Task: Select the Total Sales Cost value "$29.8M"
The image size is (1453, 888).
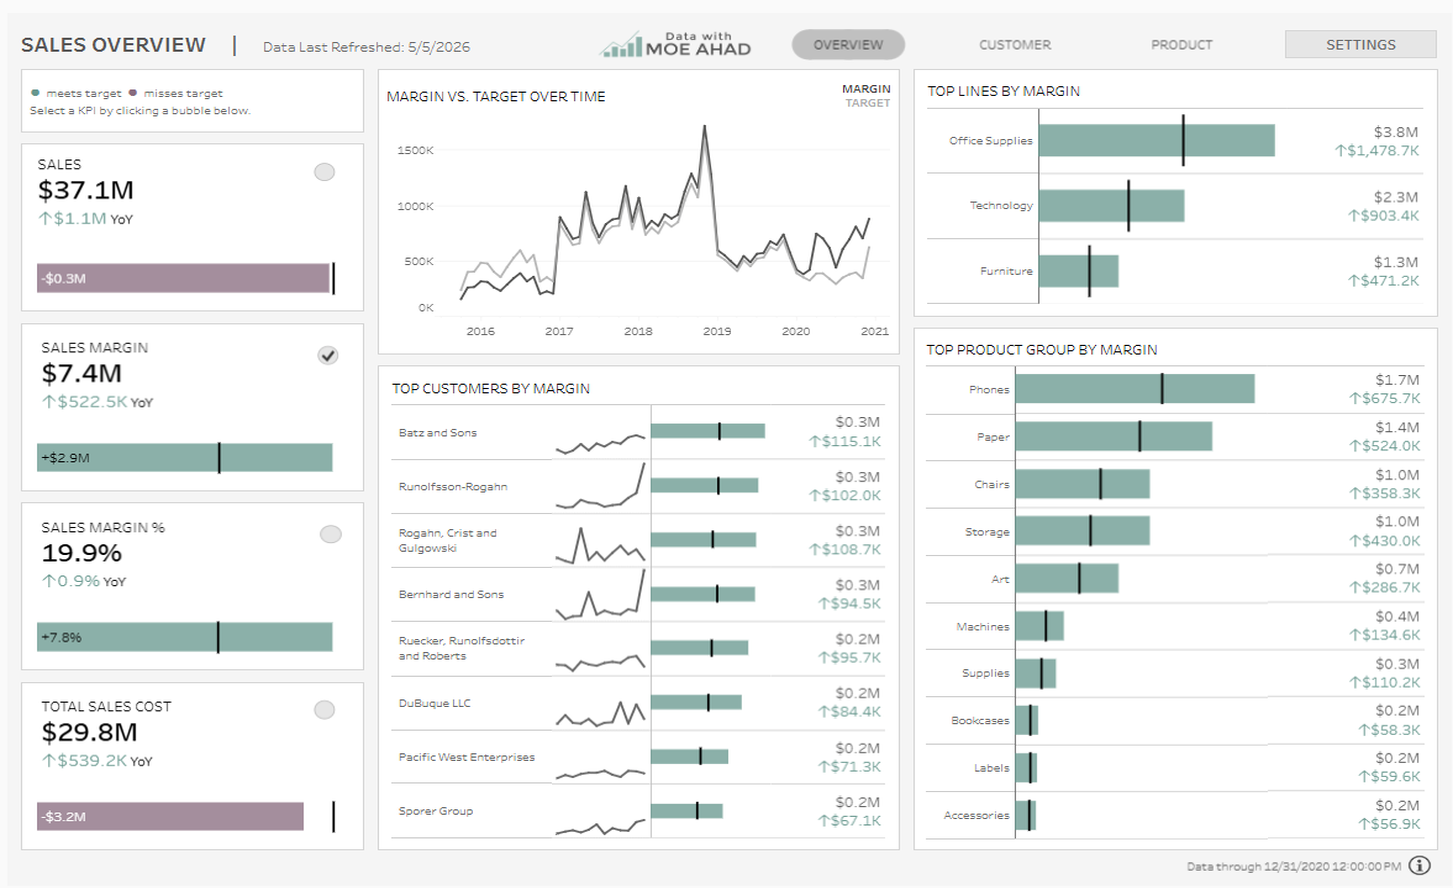Action: tap(90, 732)
